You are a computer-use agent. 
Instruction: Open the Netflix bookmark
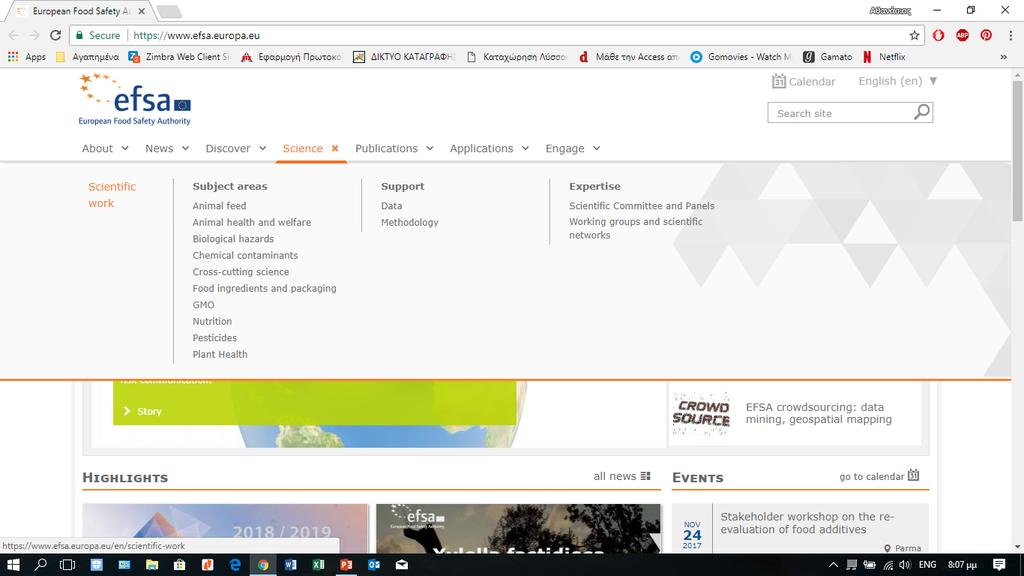pos(884,57)
